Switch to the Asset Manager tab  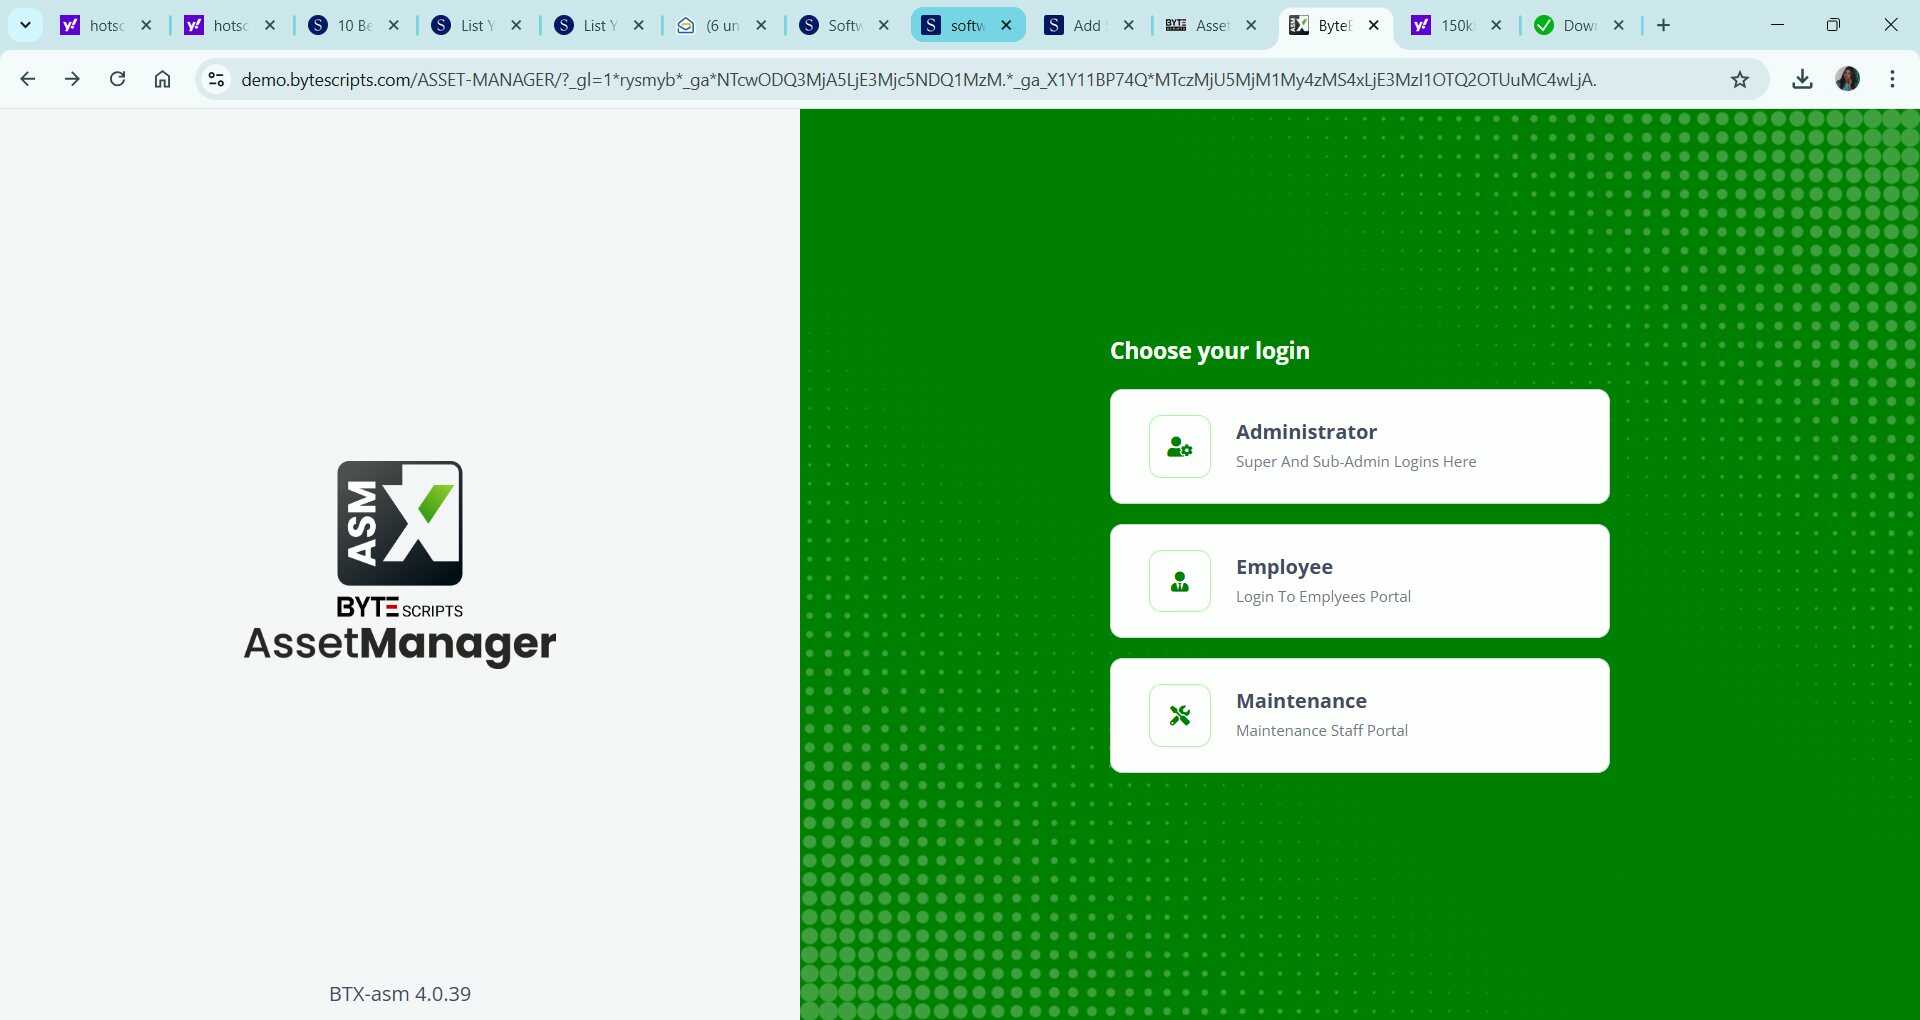pyautogui.click(x=1205, y=25)
